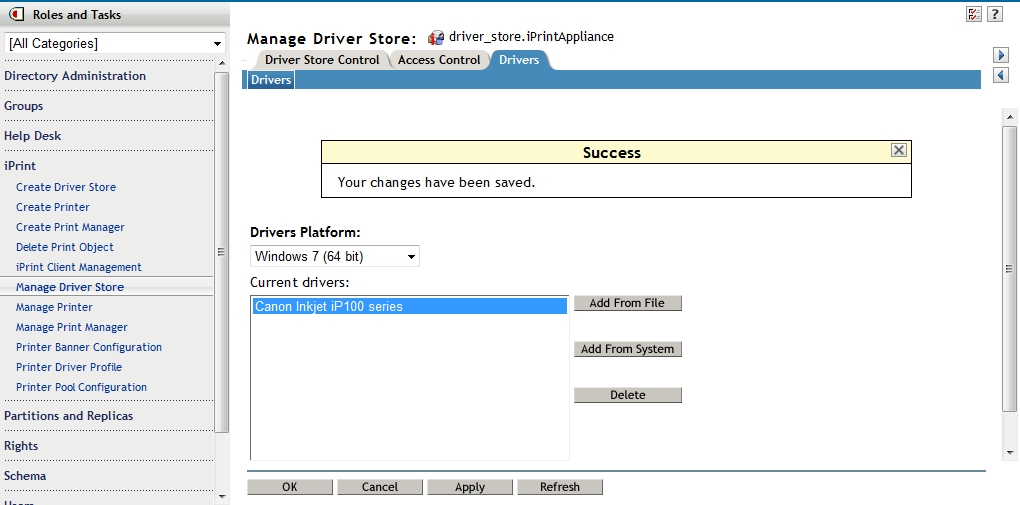This screenshot has height=505, width=1020.
Task: Click the Roles and Tasks header icon
Action: click(18, 14)
